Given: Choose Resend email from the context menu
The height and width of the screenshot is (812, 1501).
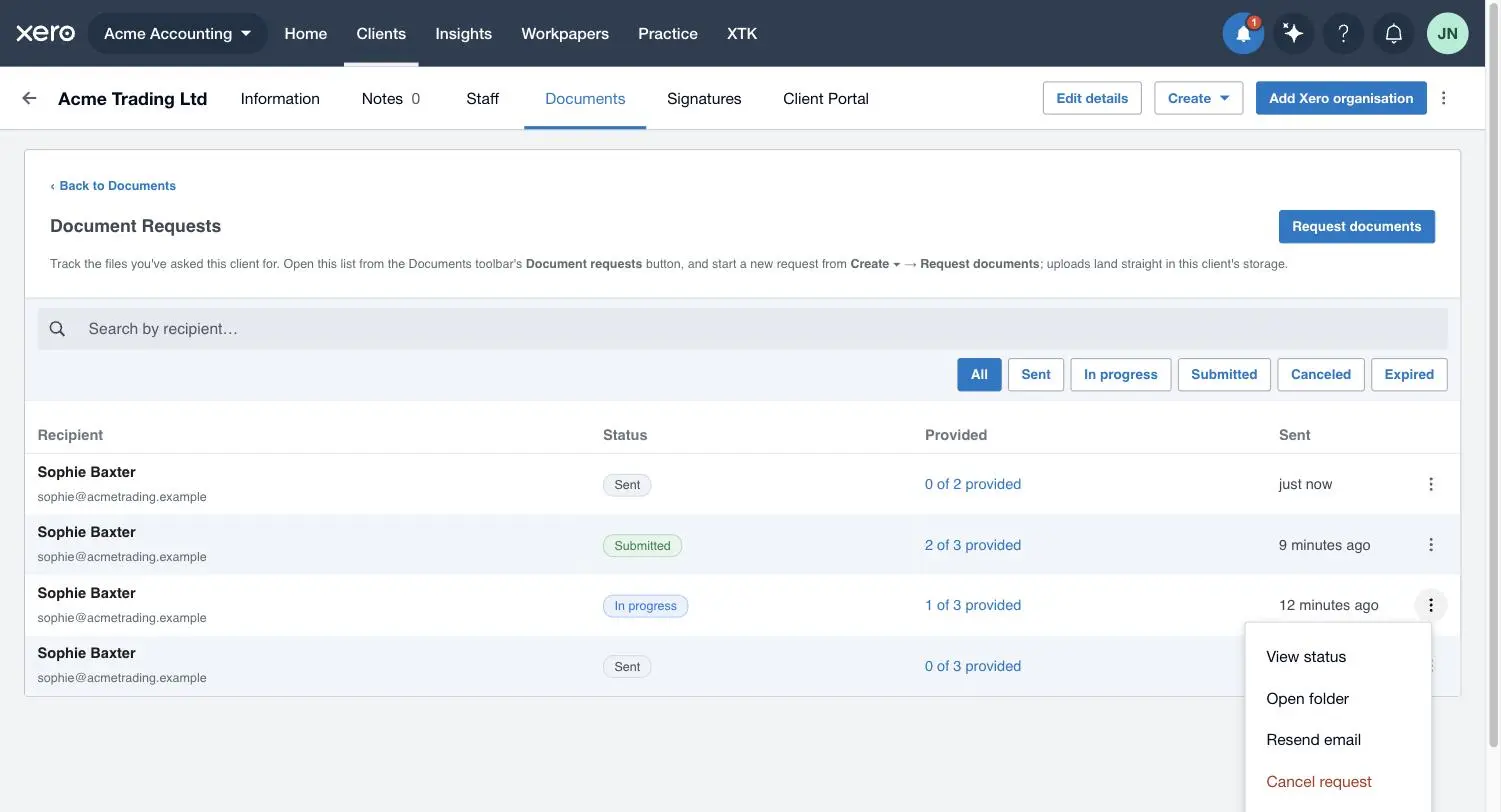Looking at the screenshot, I should [1313, 740].
